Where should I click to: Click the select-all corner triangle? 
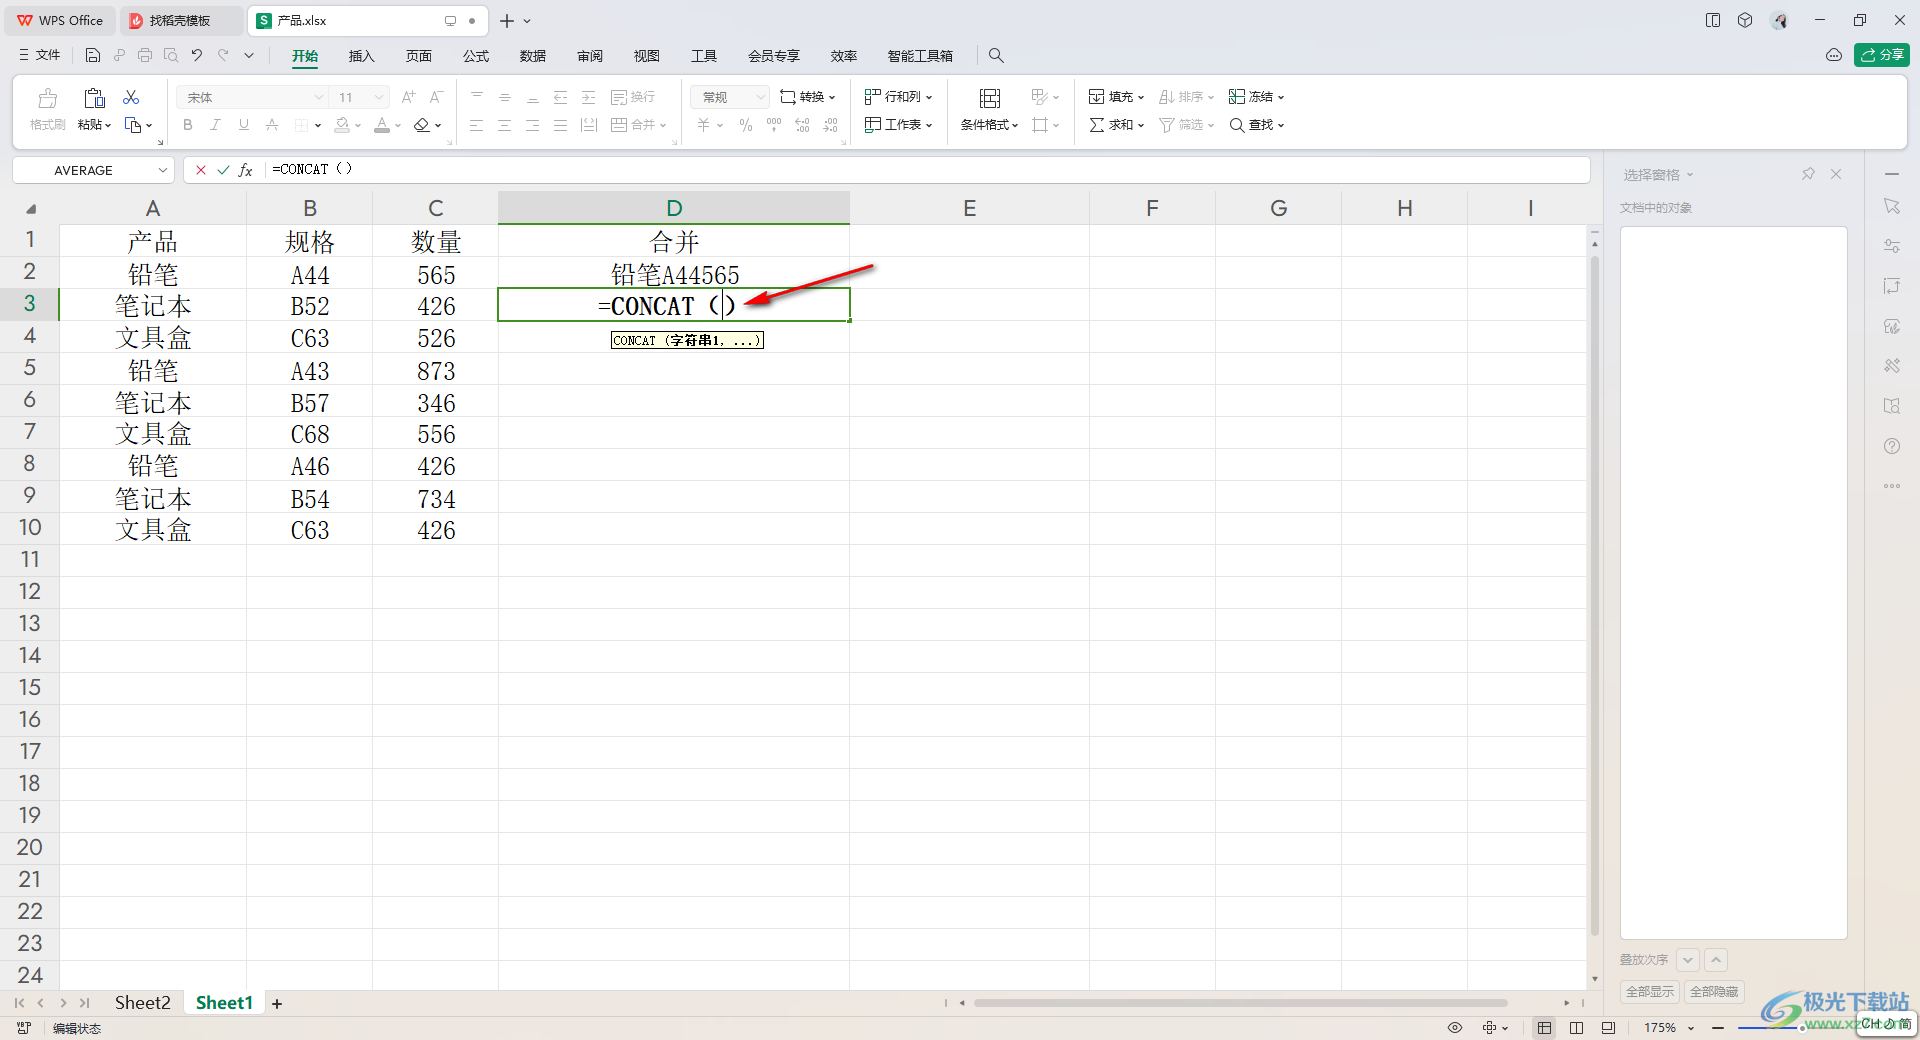pyautogui.click(x=31, y=208)
